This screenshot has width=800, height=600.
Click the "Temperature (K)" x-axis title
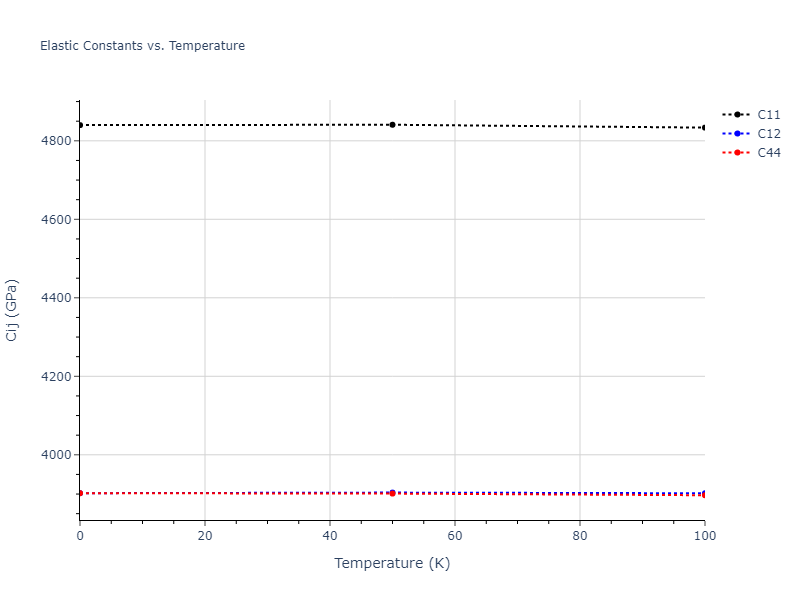(392, 563)
